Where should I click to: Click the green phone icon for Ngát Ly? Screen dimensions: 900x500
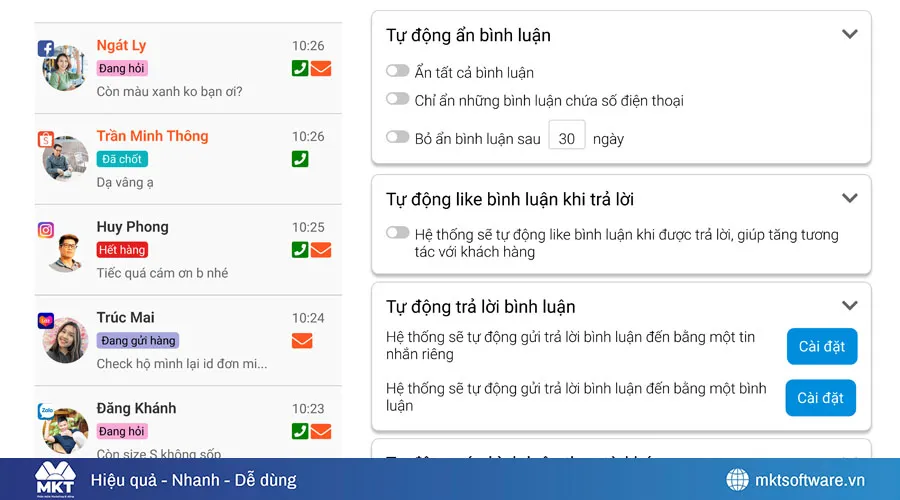click(300, 68)
